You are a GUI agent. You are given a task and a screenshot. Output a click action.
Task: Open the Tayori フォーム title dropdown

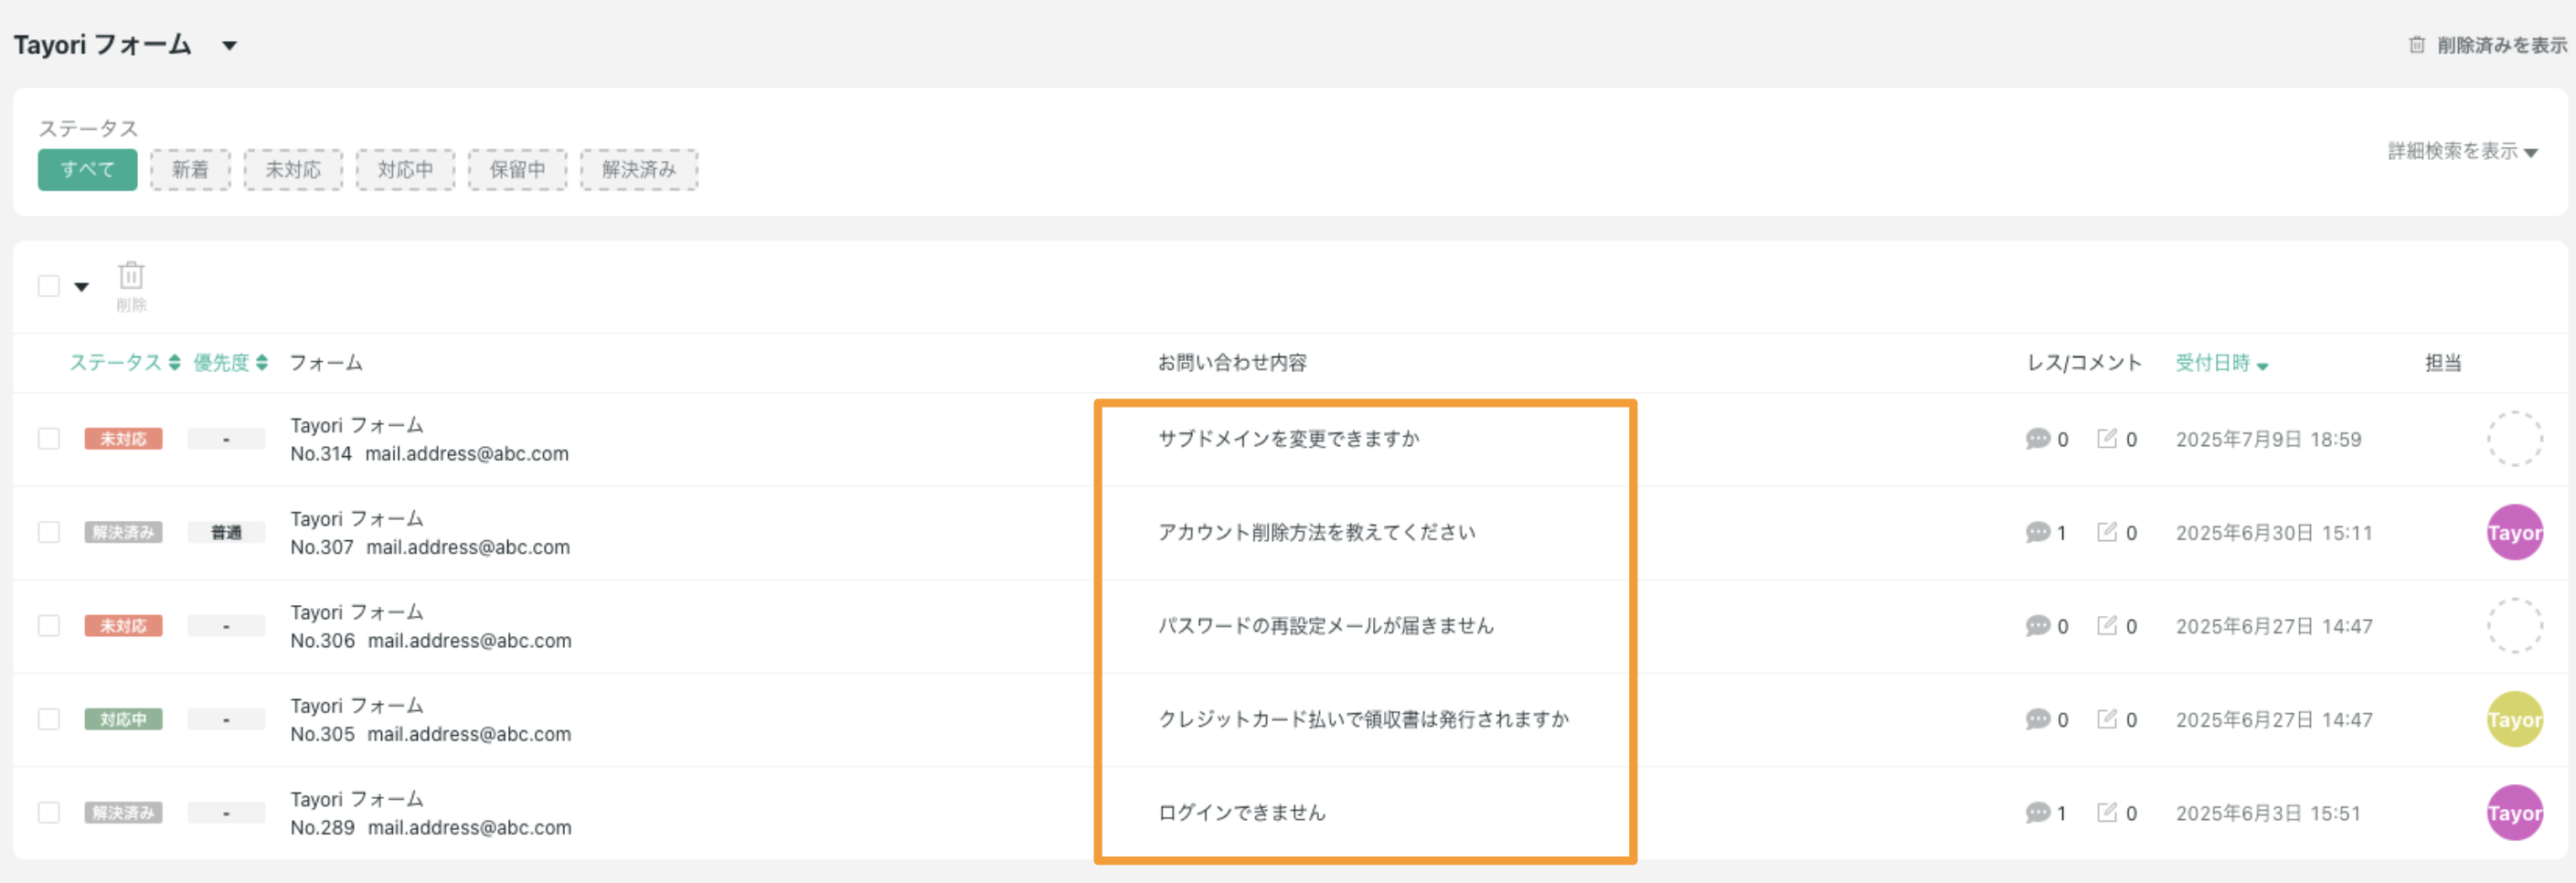point(229,46)
